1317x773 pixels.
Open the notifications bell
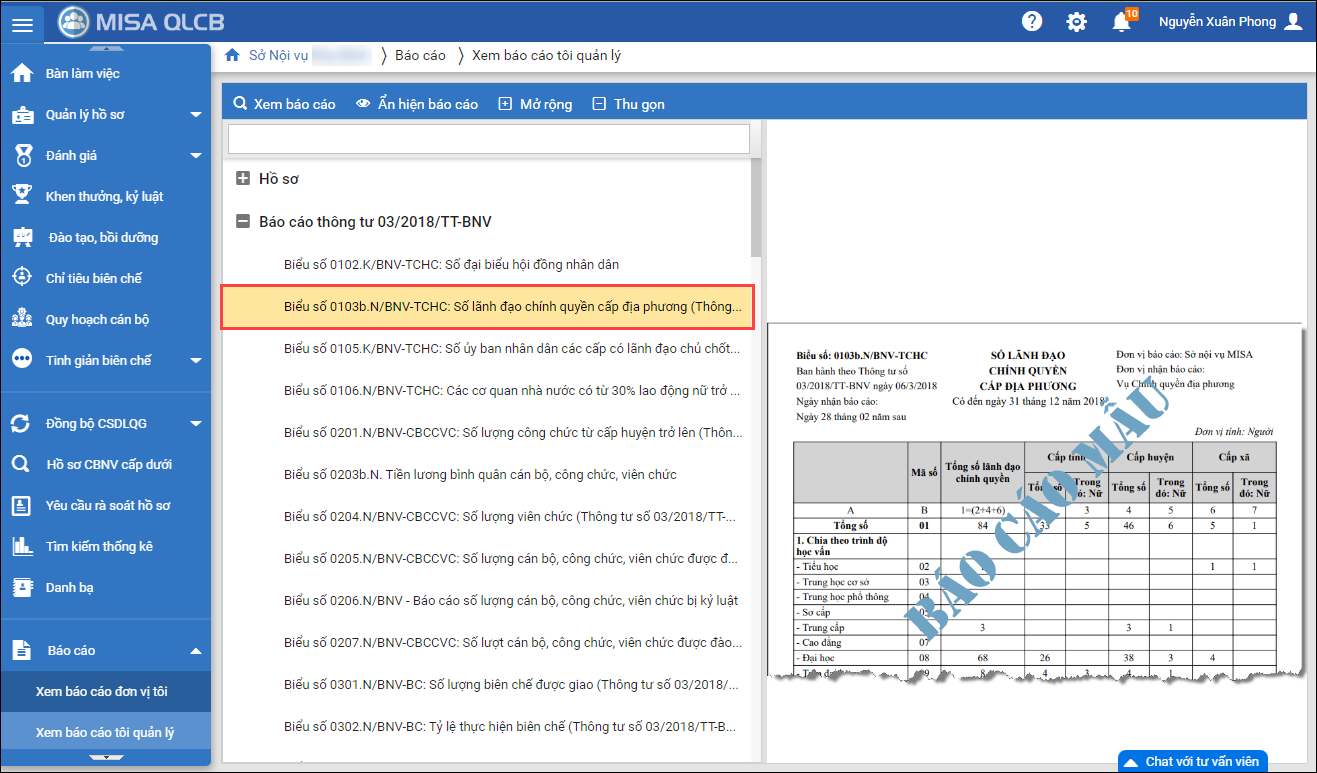[1121, 22]
